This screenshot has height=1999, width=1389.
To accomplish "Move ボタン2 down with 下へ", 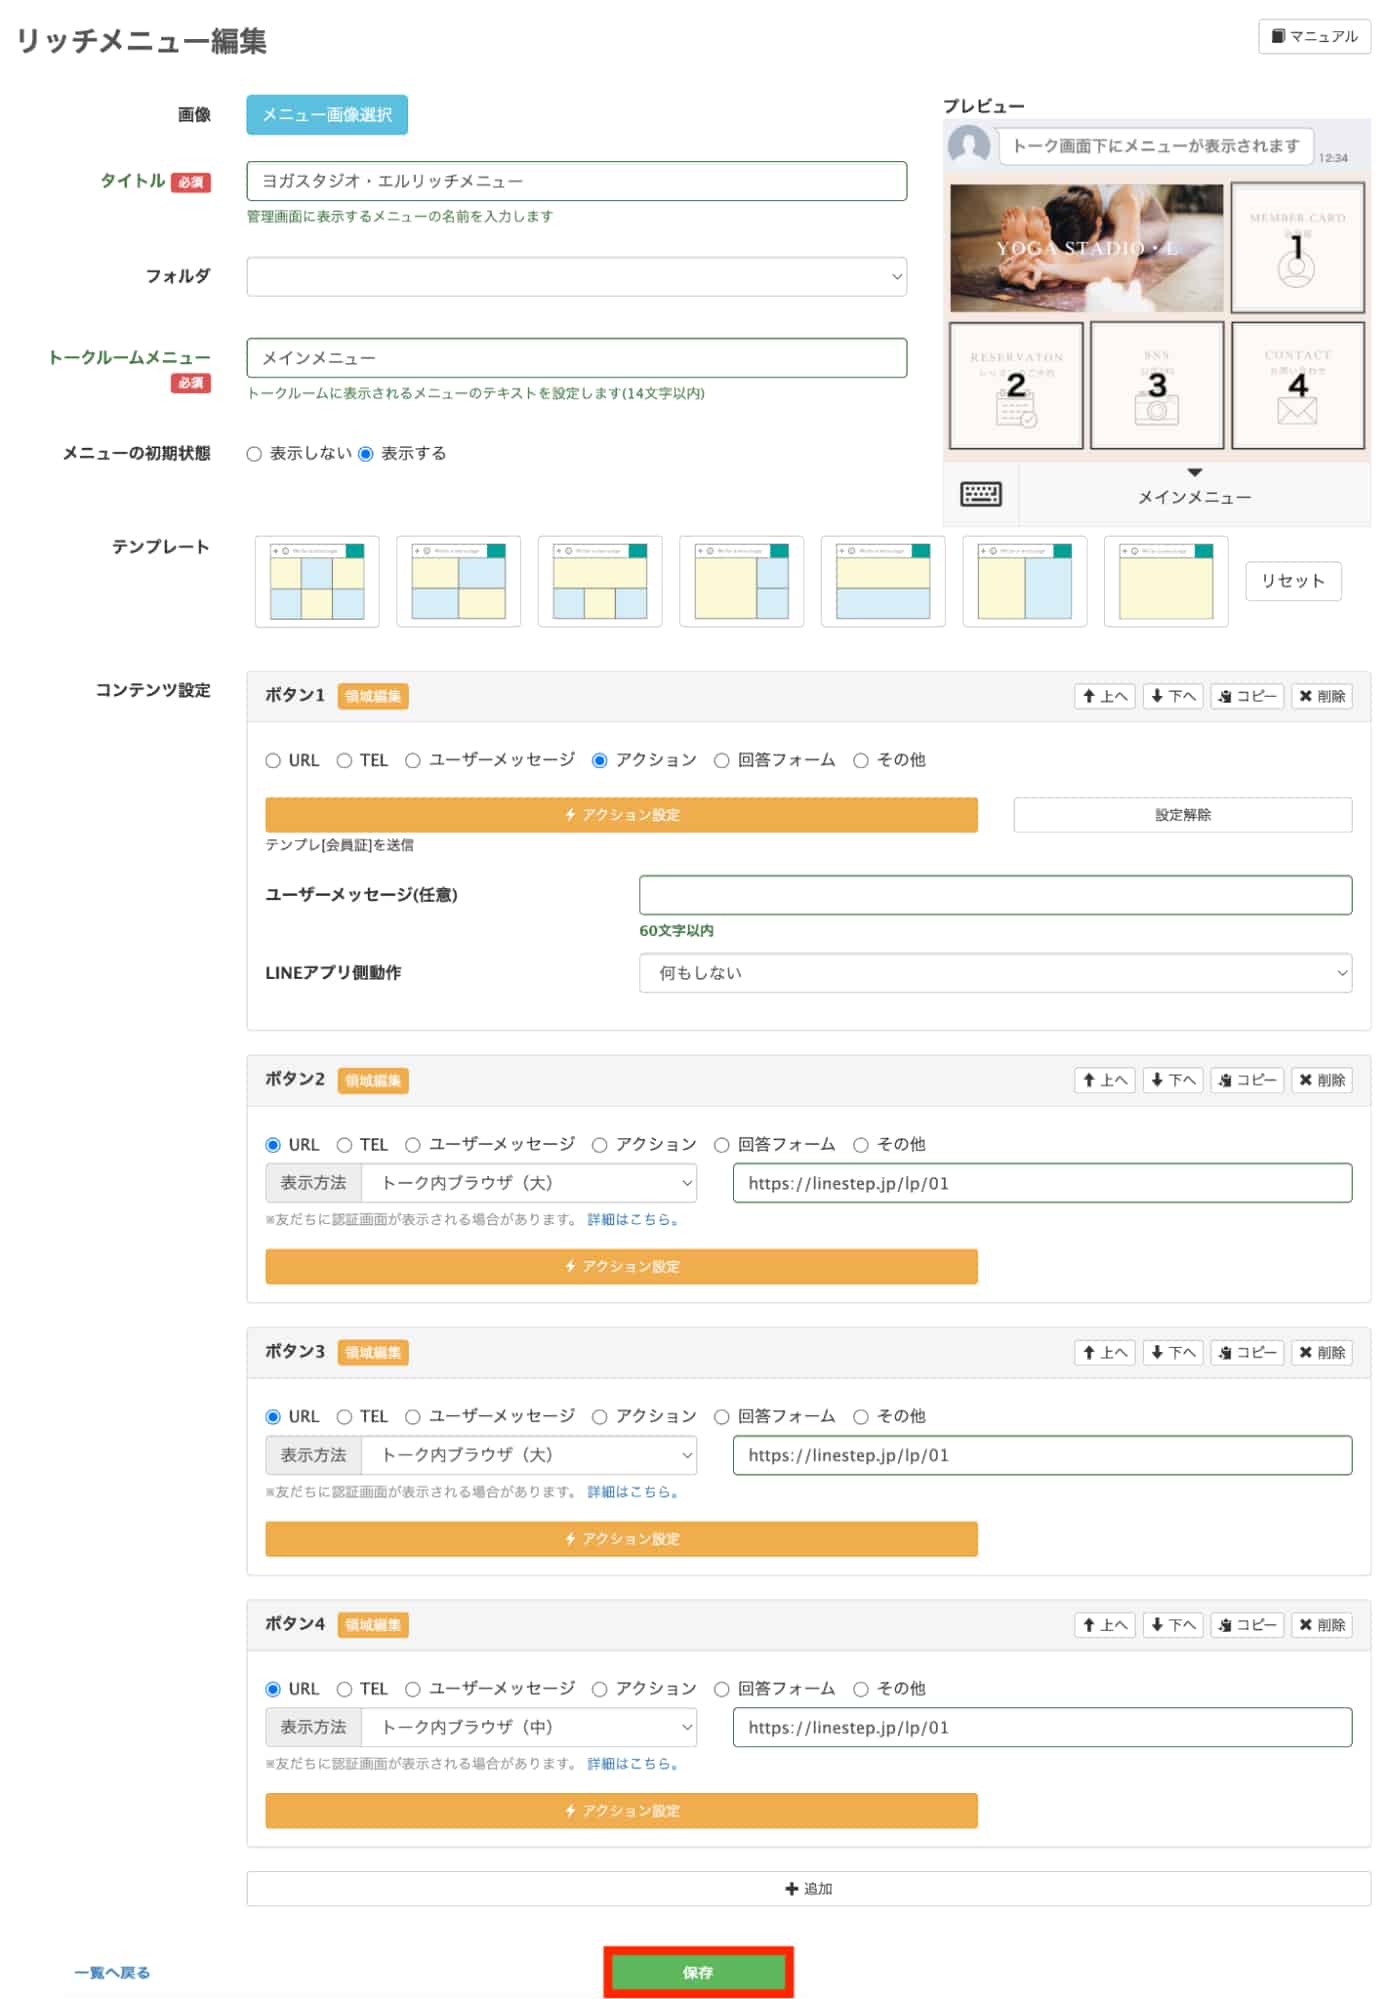I will [1173, 1080].
